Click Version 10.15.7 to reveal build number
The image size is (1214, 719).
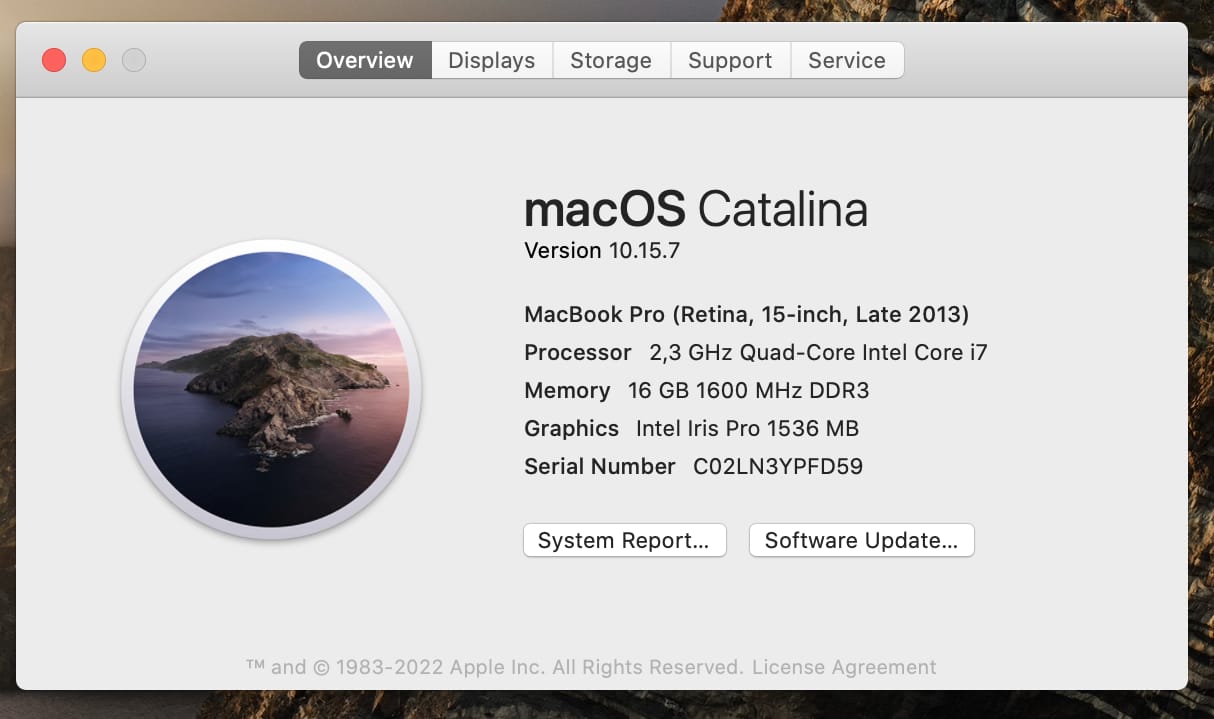click(602, 251)
